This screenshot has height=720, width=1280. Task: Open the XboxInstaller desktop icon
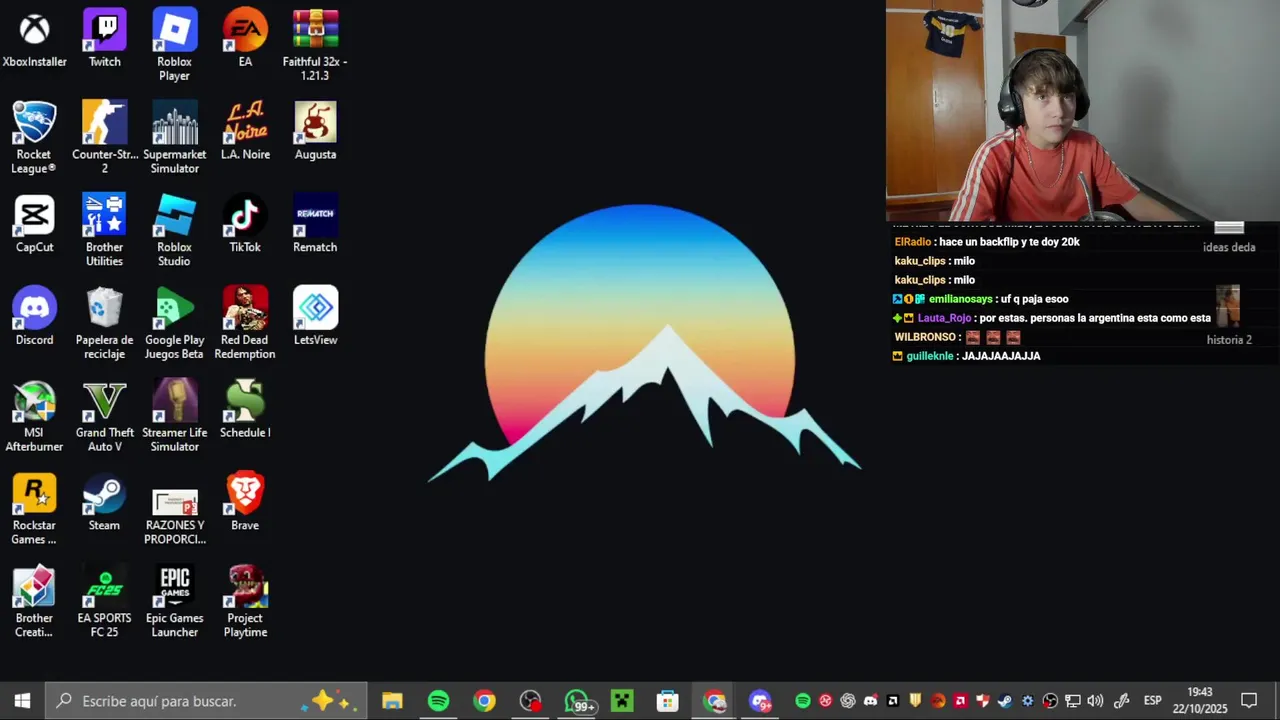click(x=34, y=38)
